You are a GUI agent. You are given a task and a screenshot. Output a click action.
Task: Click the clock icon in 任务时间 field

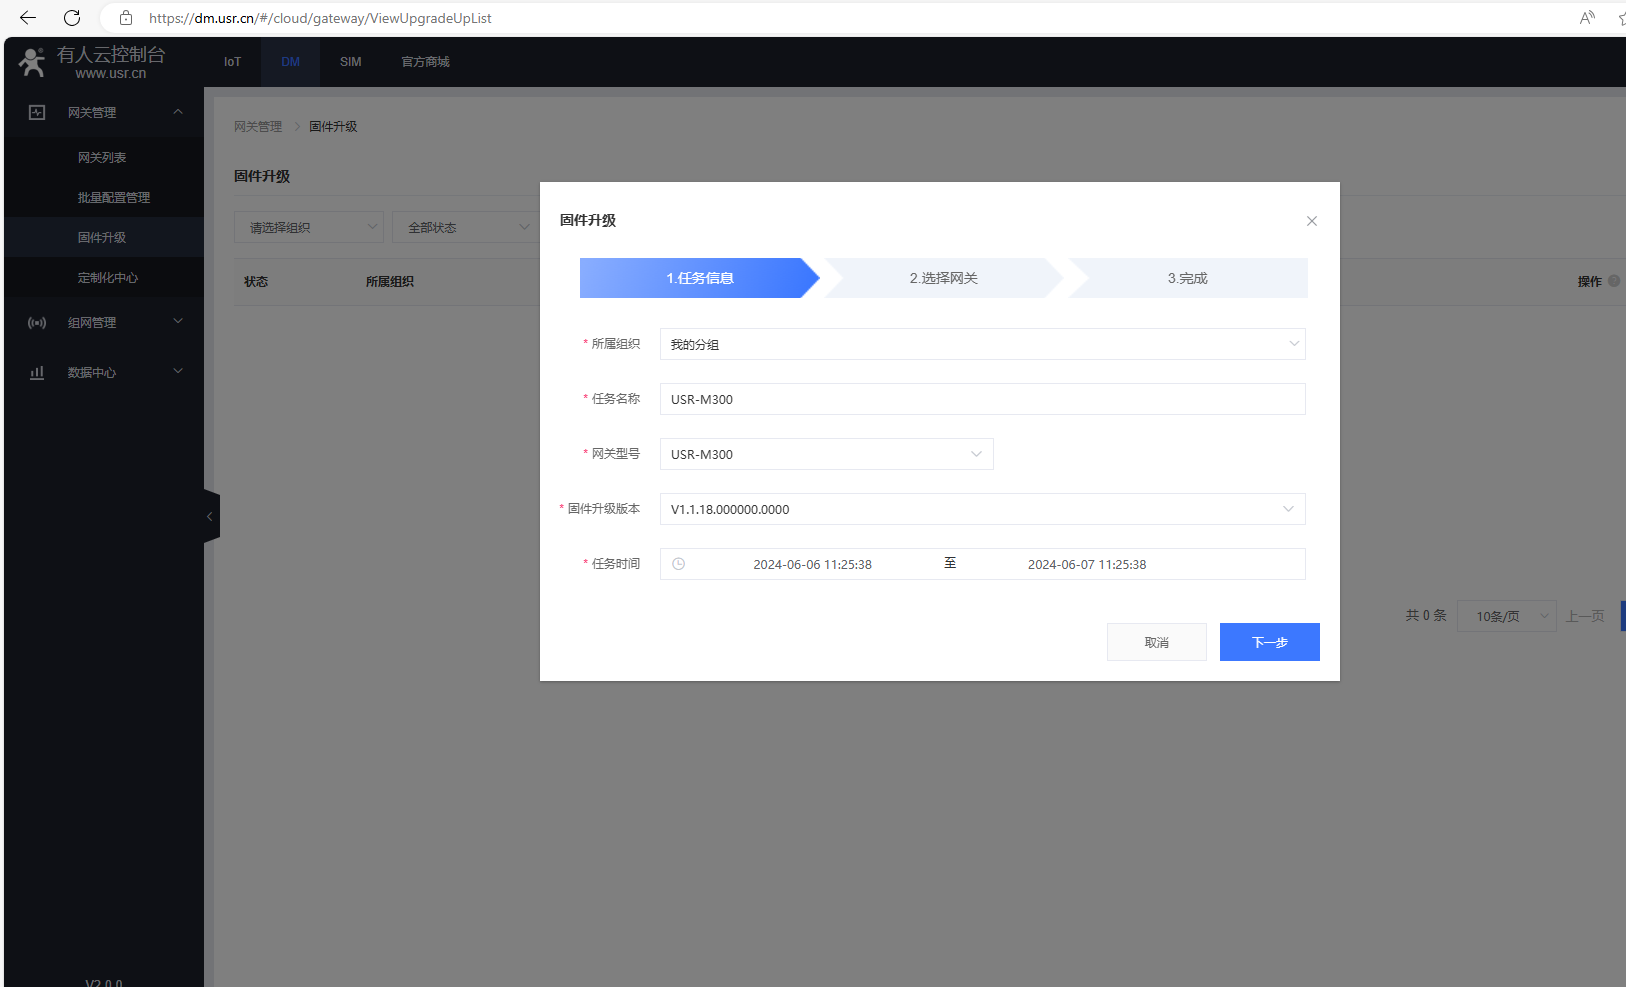pyautogui.click(x=678, y=564)
